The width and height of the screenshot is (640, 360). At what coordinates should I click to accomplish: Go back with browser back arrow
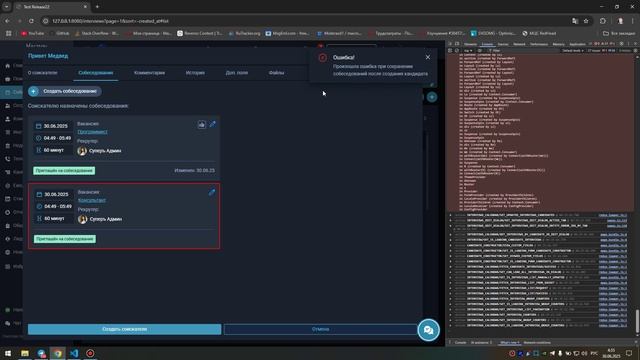point(7,21)
